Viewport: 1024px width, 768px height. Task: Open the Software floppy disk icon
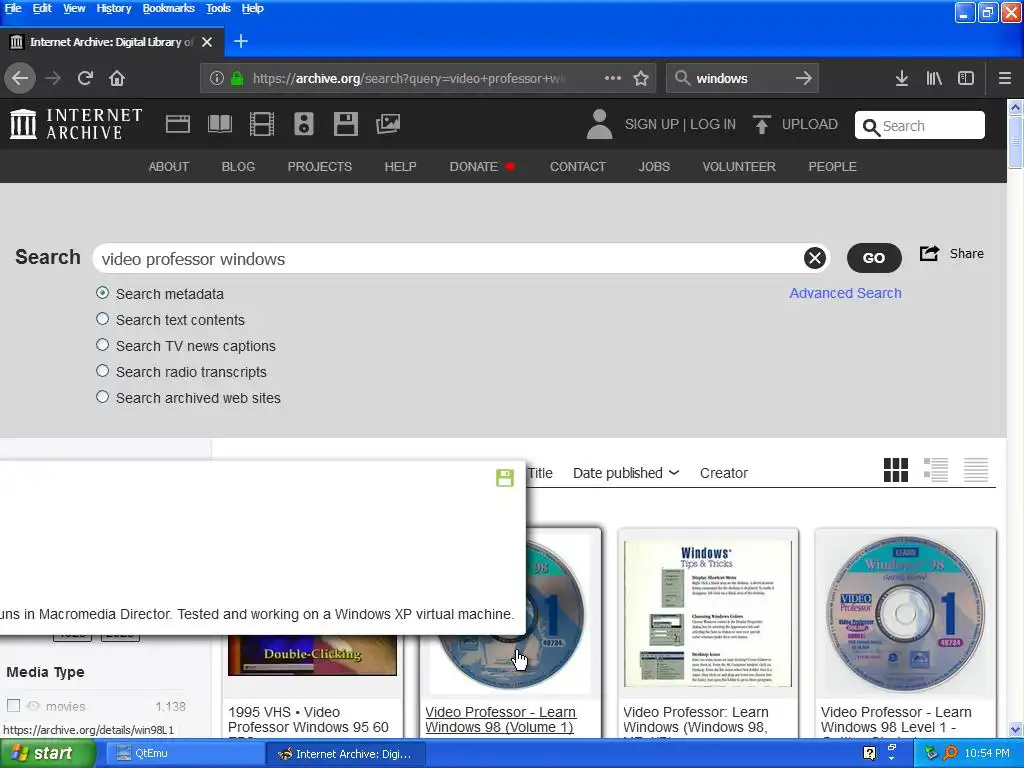[x=345, y=124]
